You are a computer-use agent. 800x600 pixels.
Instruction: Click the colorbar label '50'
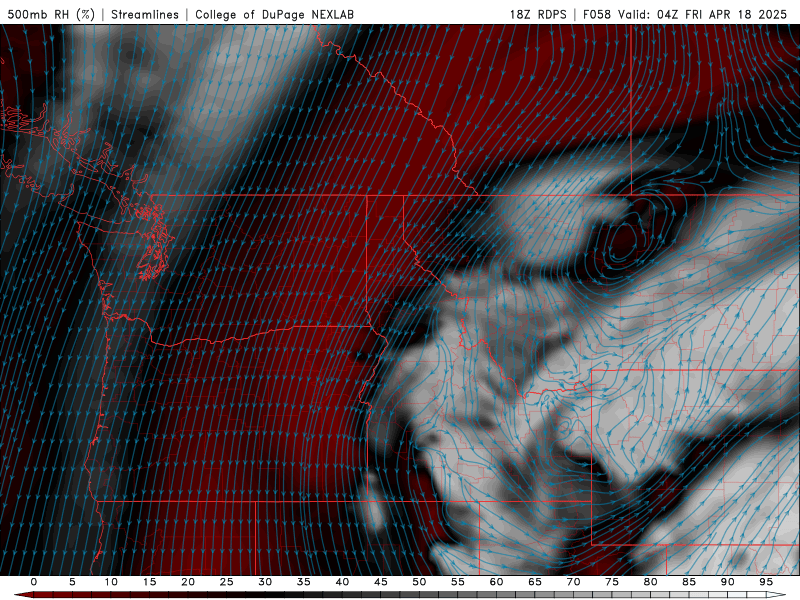click(419, 582)
